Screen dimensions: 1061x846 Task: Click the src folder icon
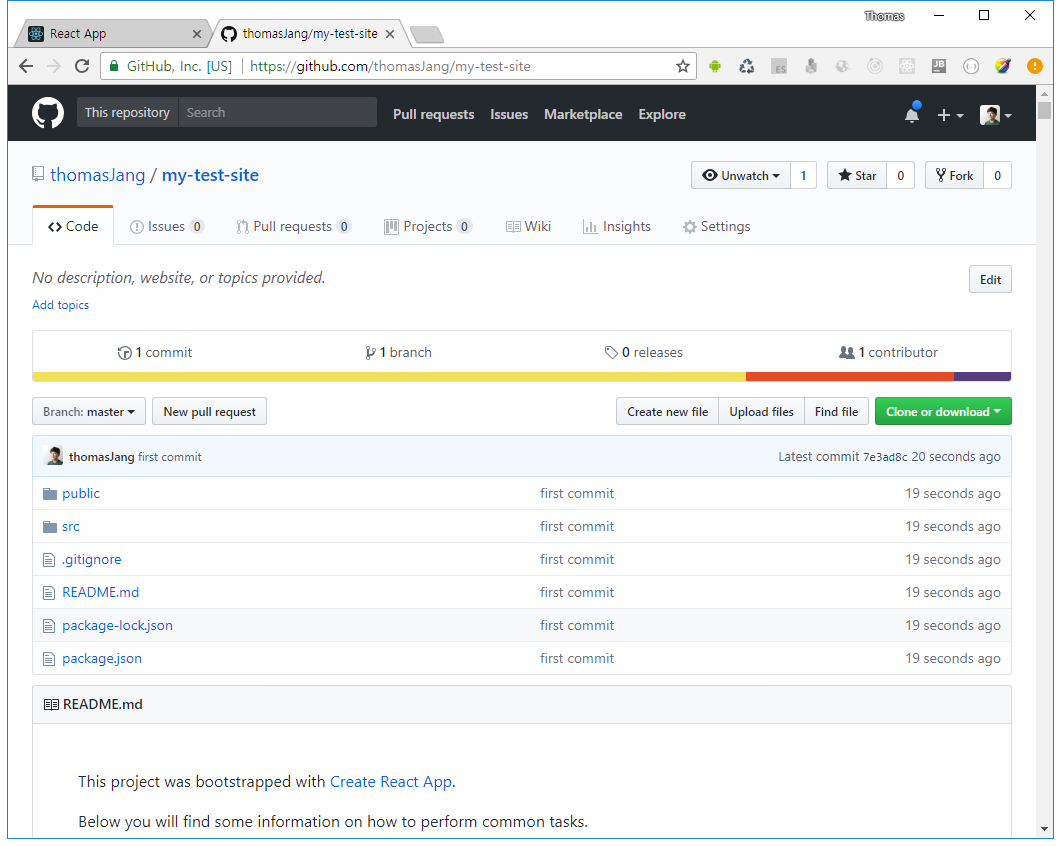pyautogui.click(x=49, y=527)
